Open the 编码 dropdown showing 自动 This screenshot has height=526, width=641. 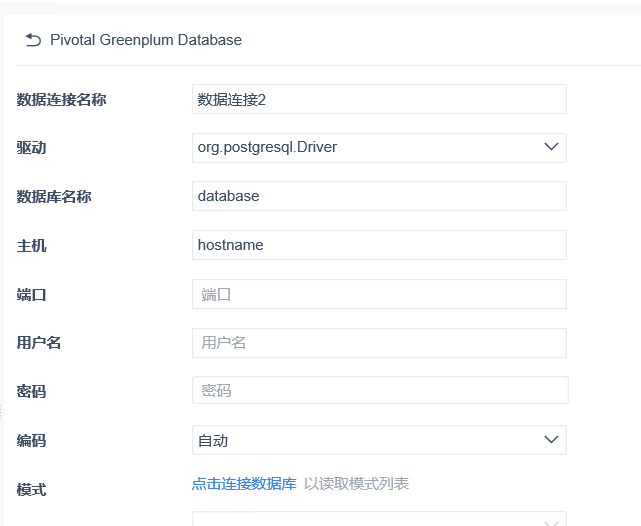[x=379, y=440]
